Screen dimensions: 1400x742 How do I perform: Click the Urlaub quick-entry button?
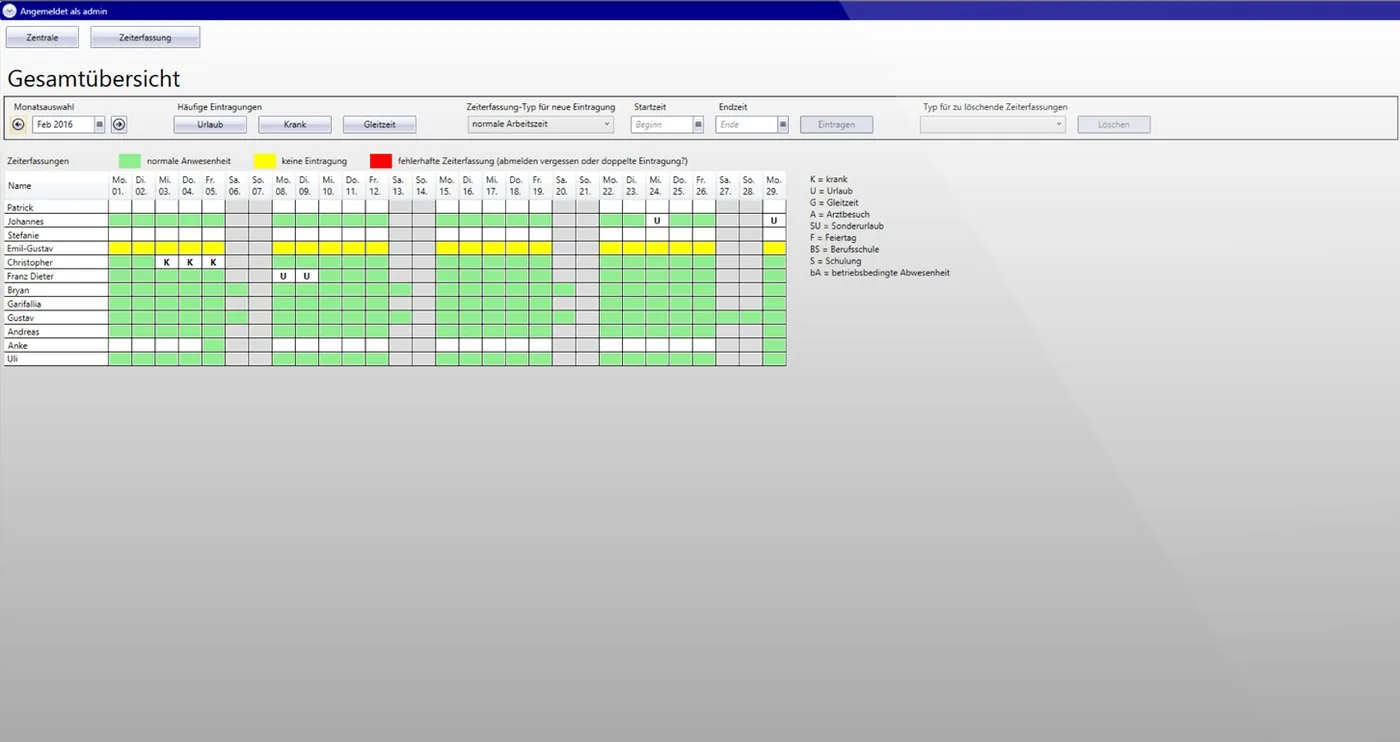pyautogui.click(x=210, y=125)
